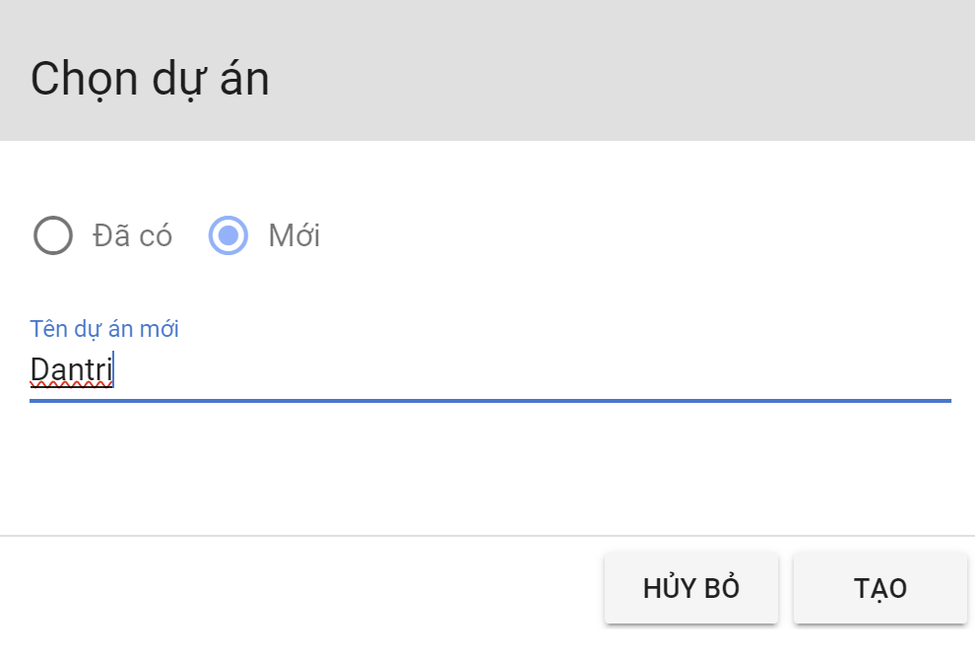Click the divider line above the buttons
The image size is (980, 656).
click(490, 536)
